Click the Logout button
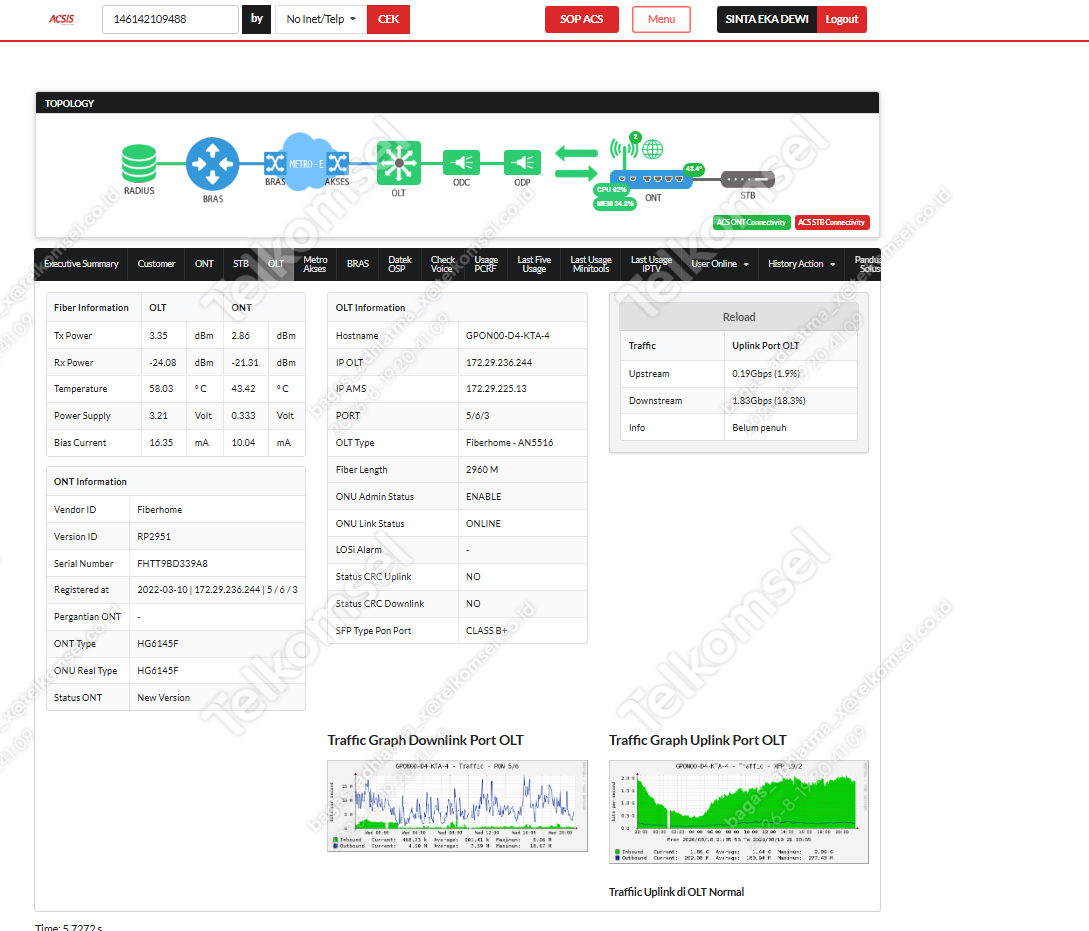 coord(842,19)
